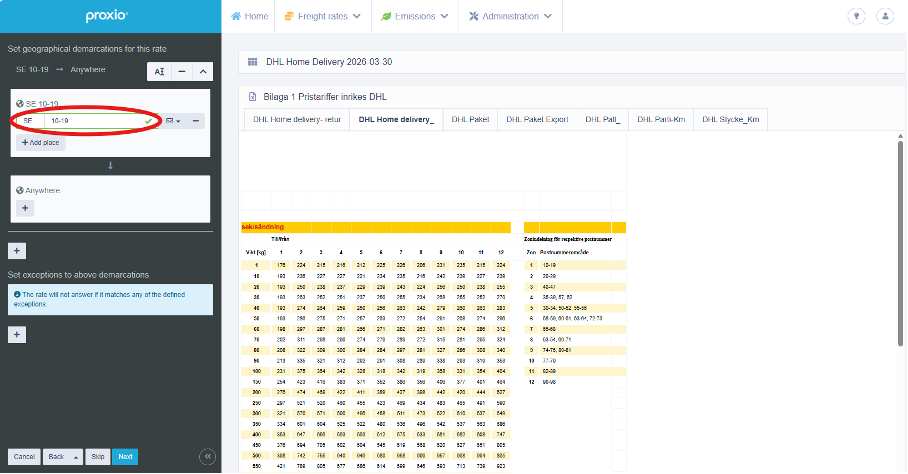The image size is (908, 474).
Task: Click the 'Postnummerområde' header cell
Action: pyautogui.click(x=564, y=252)
